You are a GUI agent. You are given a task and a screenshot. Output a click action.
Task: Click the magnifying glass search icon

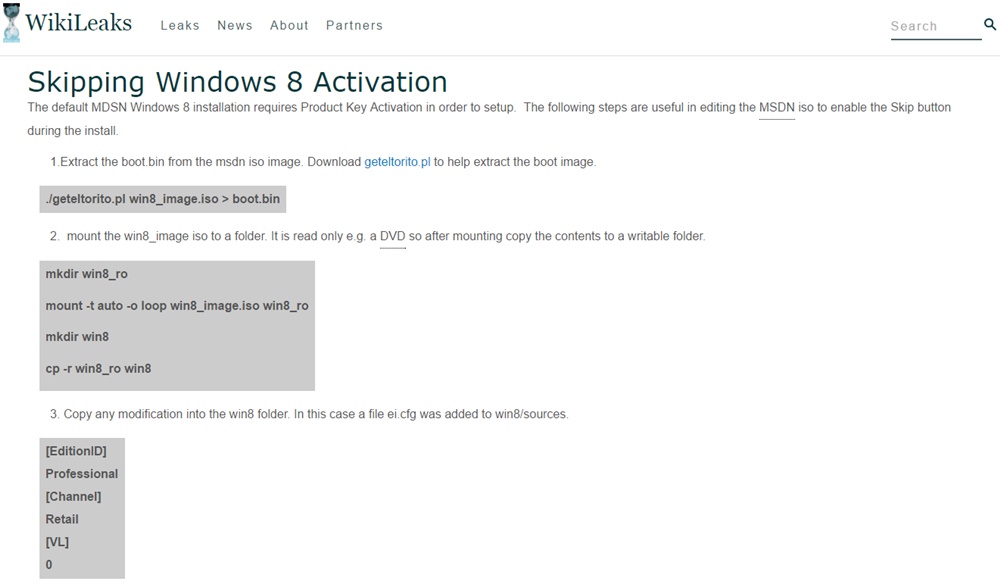[990, 24]
